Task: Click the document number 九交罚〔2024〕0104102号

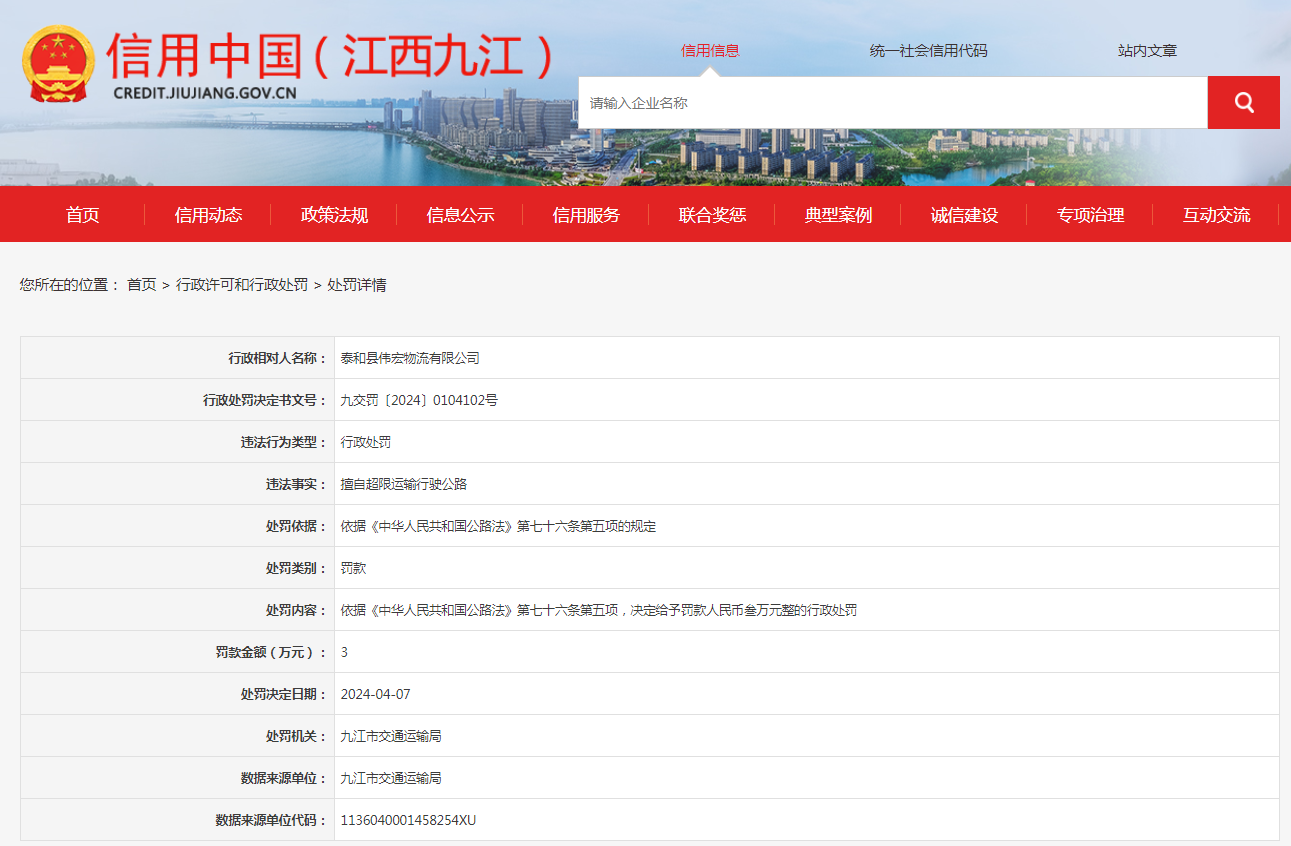Action: [x=419, y=400]
